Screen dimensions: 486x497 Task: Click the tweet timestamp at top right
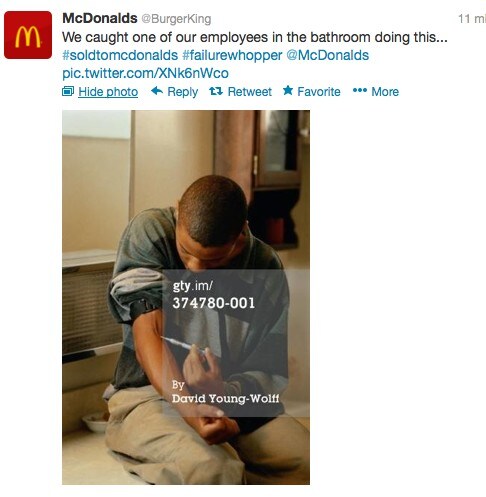point(472,19)
